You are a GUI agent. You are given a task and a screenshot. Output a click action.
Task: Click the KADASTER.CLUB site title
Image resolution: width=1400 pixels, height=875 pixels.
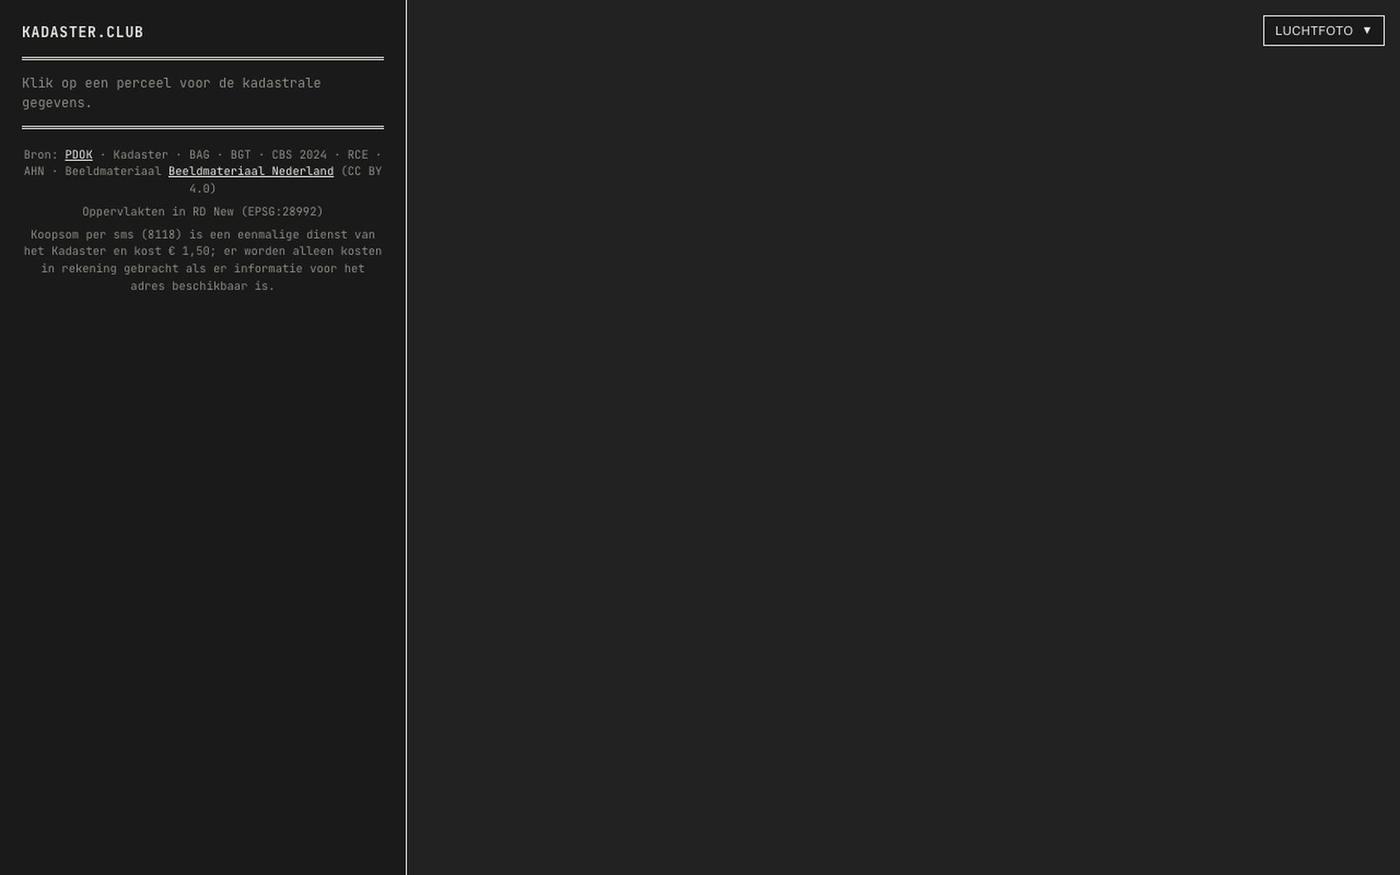83,32
